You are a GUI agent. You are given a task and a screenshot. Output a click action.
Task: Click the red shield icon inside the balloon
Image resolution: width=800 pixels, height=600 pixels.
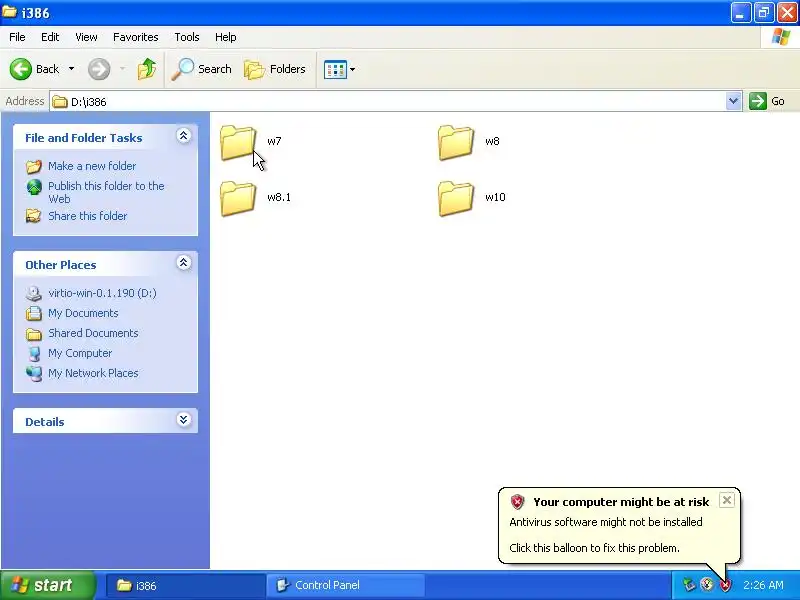coord(517,502)
